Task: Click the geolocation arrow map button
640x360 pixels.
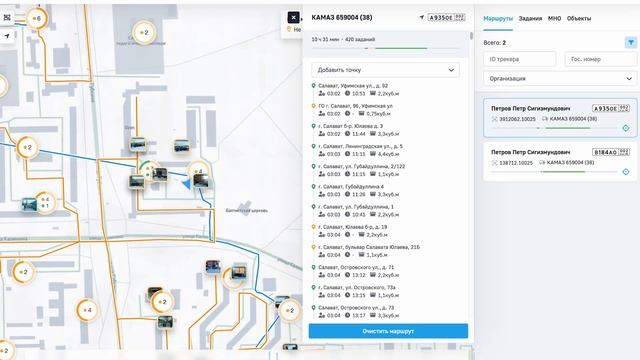Action: pyautogui.click(x=7, y=36)
